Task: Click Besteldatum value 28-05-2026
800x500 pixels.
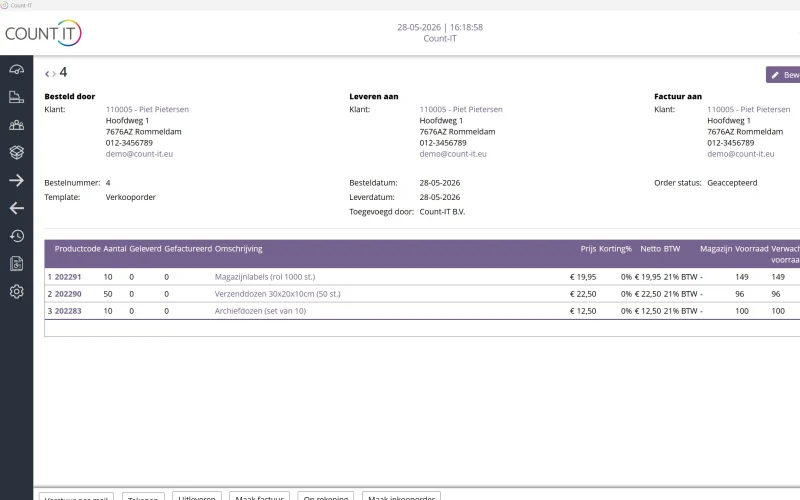Action: 440,183
